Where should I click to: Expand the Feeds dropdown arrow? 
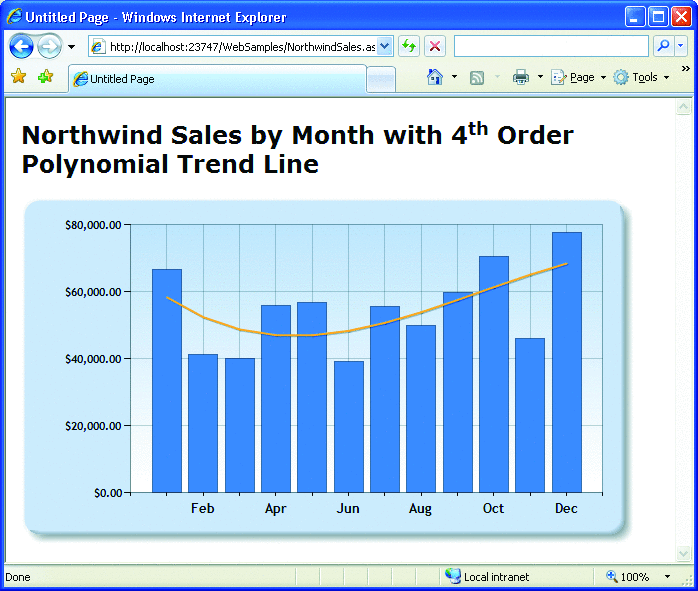tap(497, 77)
